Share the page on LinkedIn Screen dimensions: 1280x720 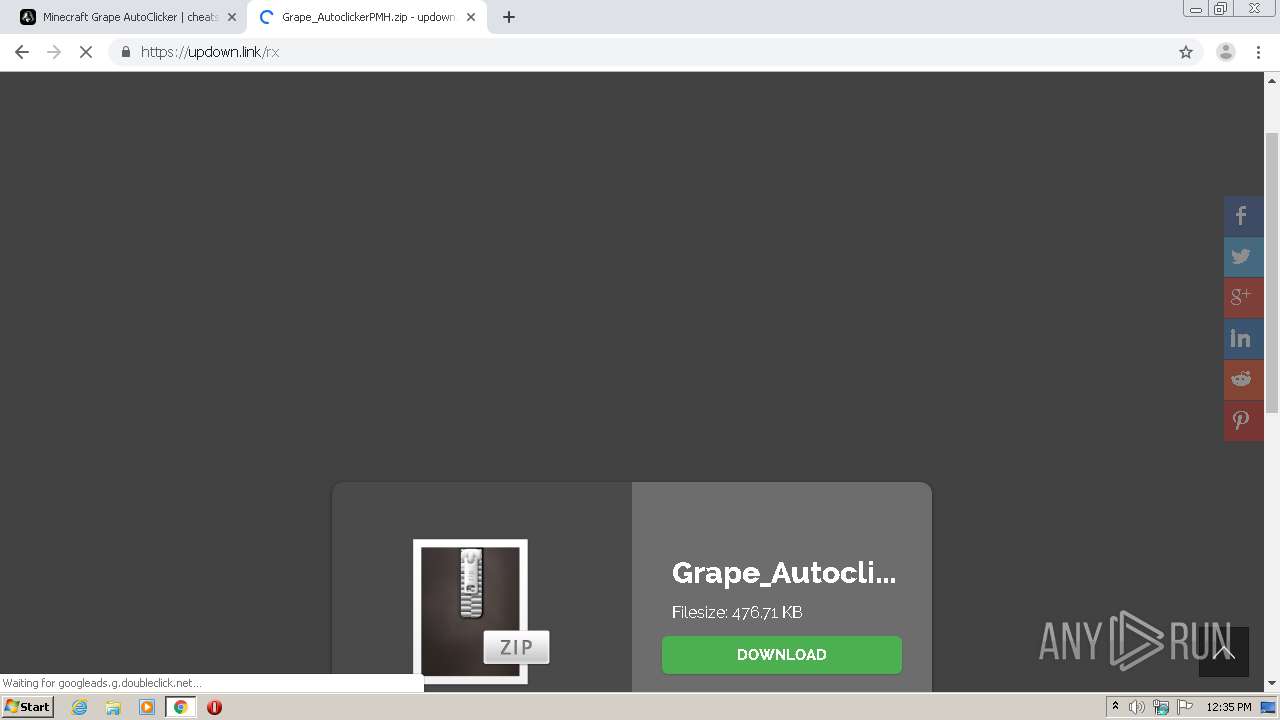point(1244,339)
